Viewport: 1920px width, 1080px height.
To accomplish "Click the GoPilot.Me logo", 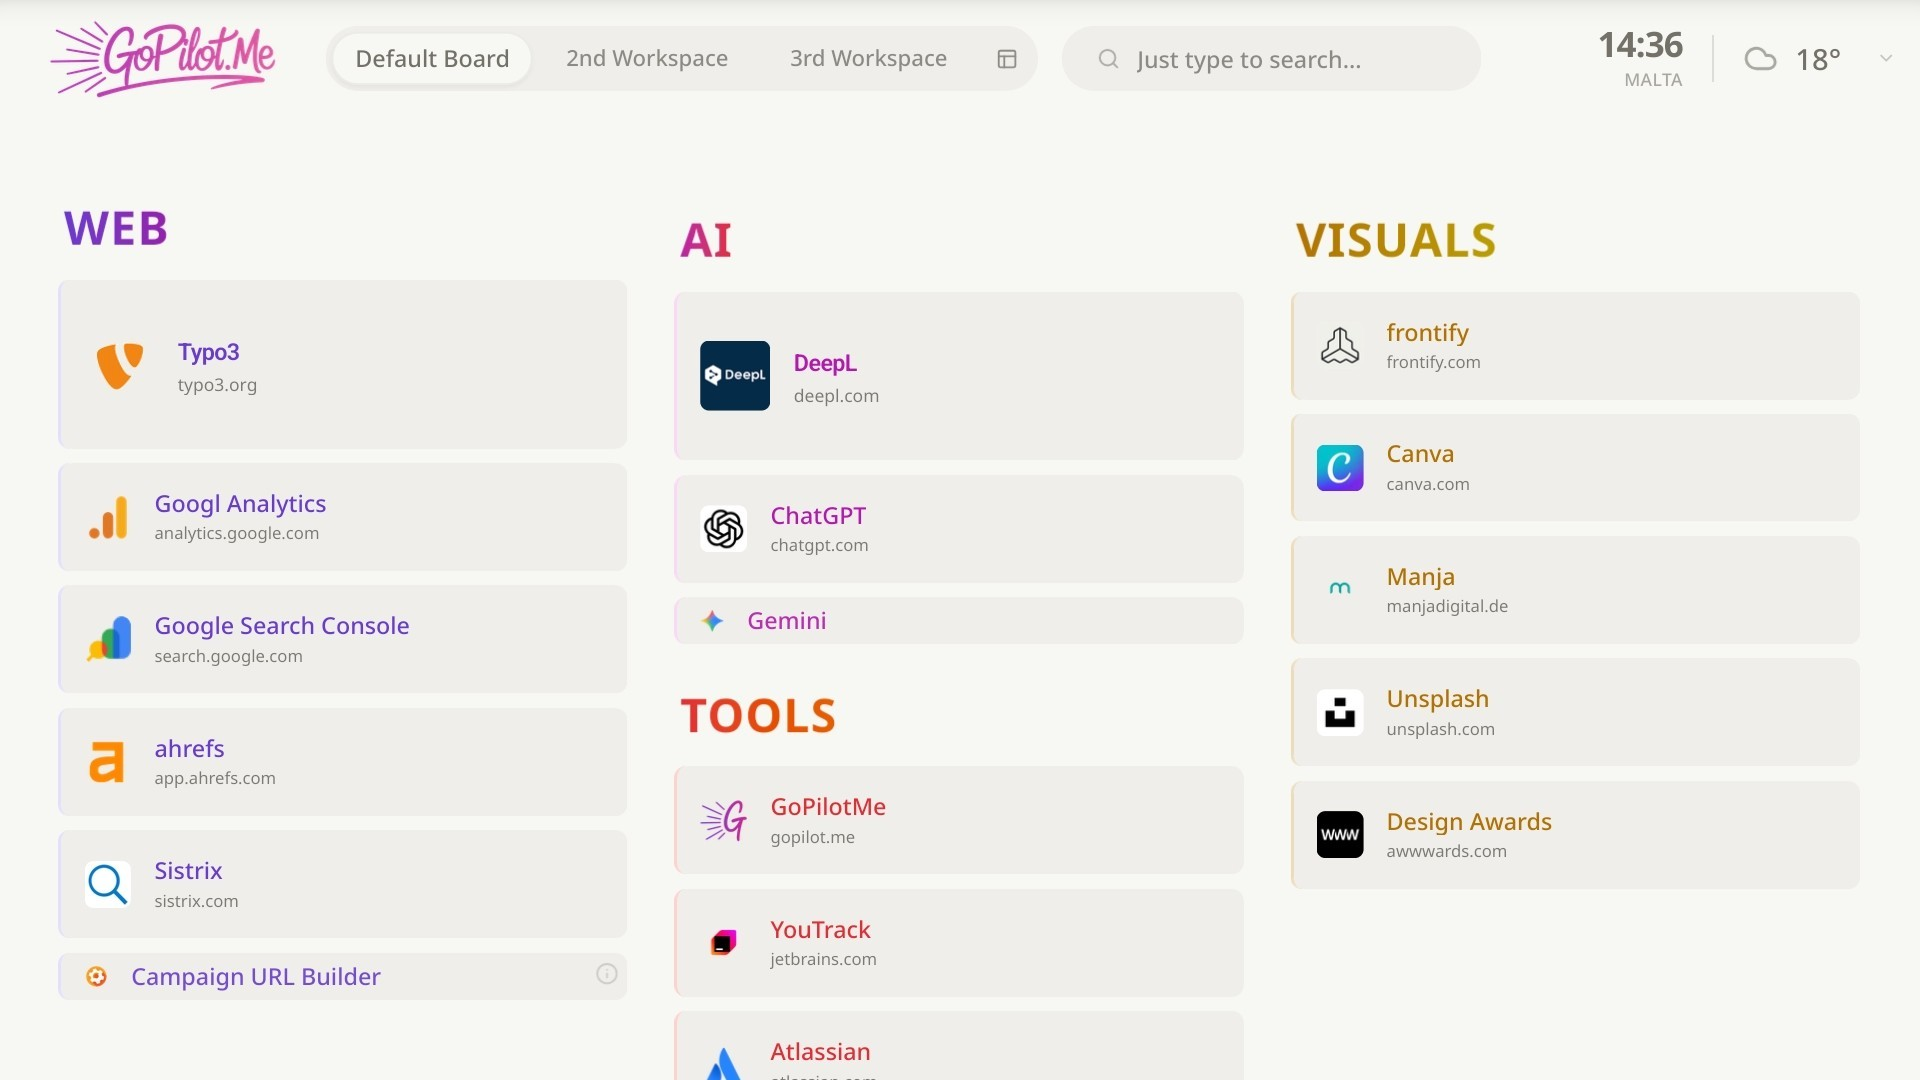I will [163, 58].
